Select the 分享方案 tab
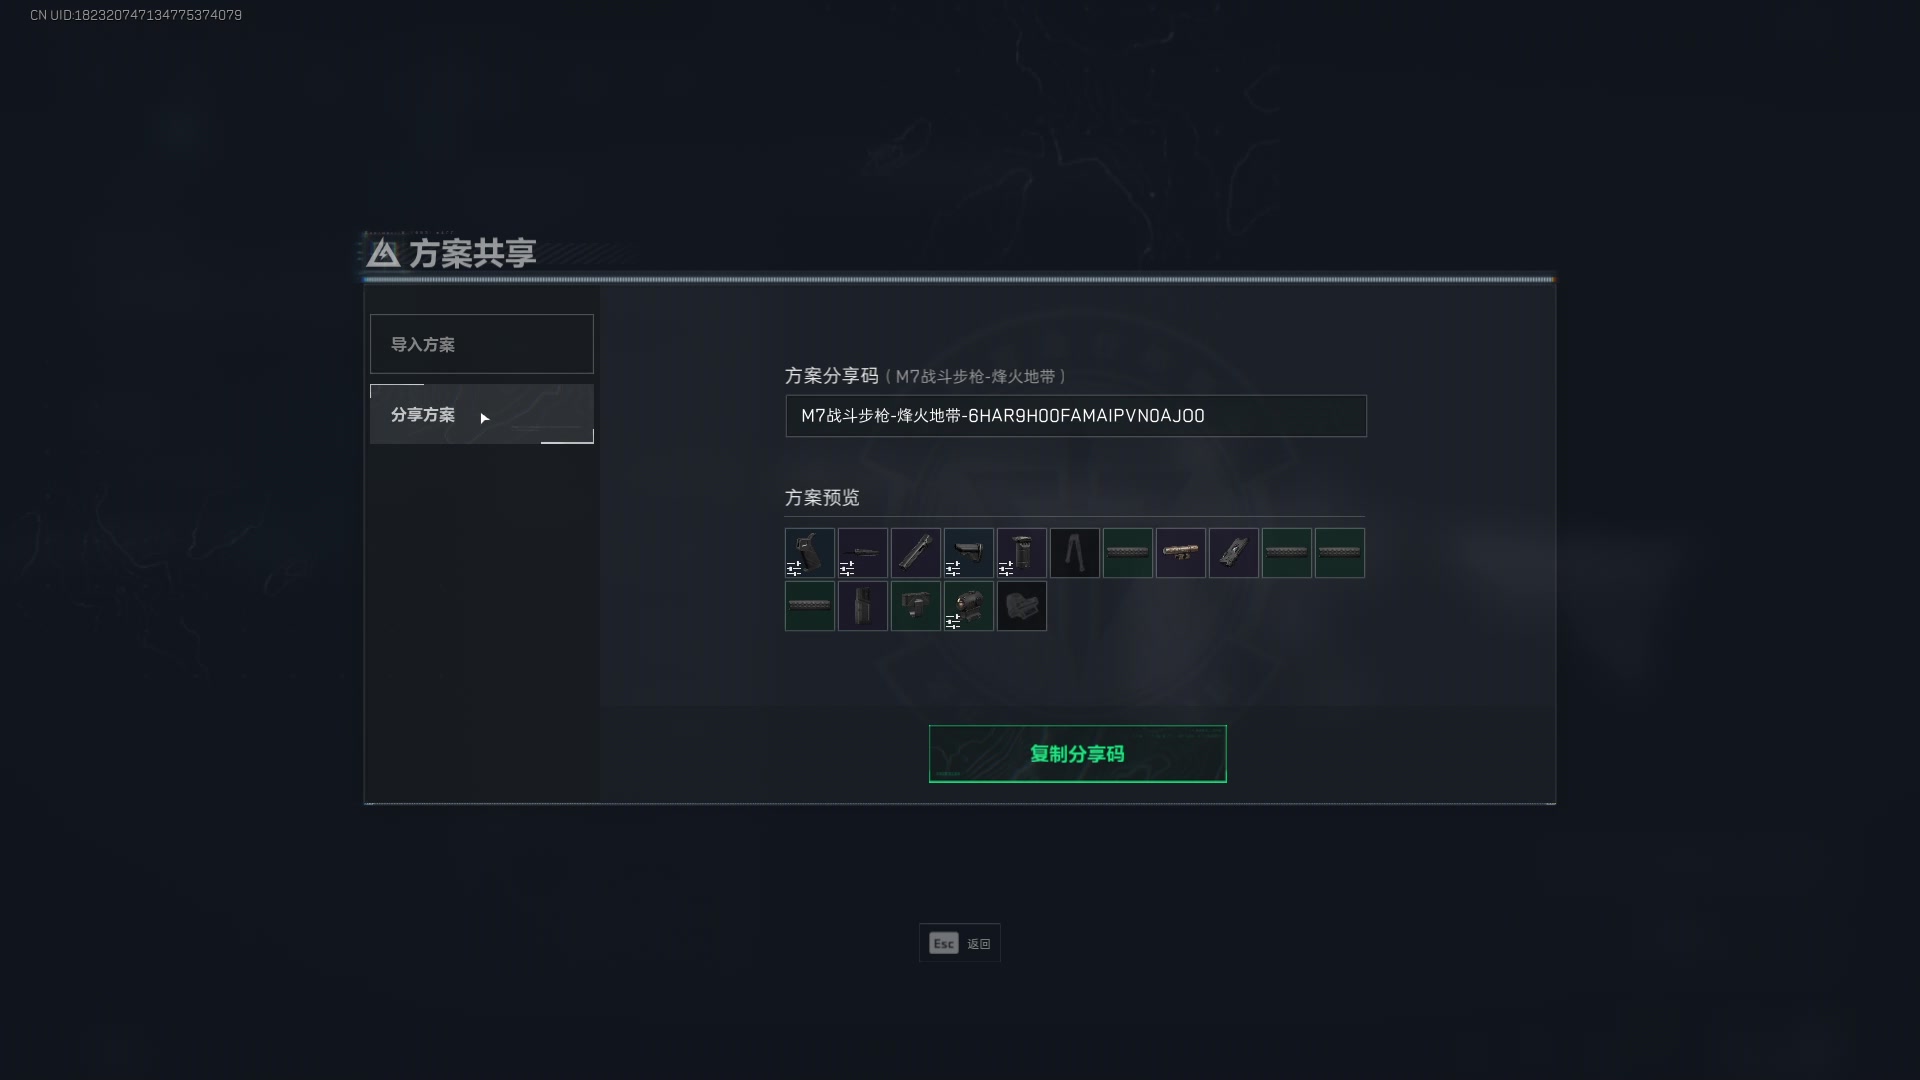Image resolution: width=1920 pixels, height=1080 pixels. tap(481, 414)
